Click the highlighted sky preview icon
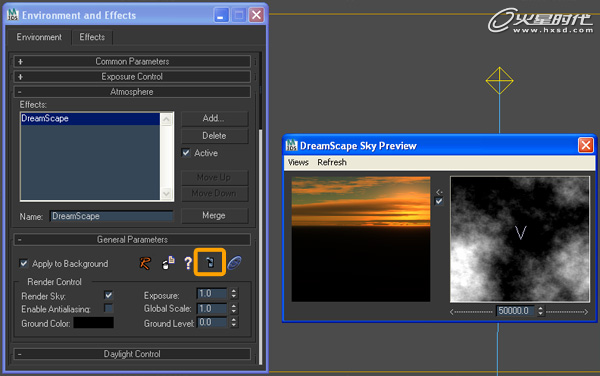This screenshot has height=376, width=600. 210,262
